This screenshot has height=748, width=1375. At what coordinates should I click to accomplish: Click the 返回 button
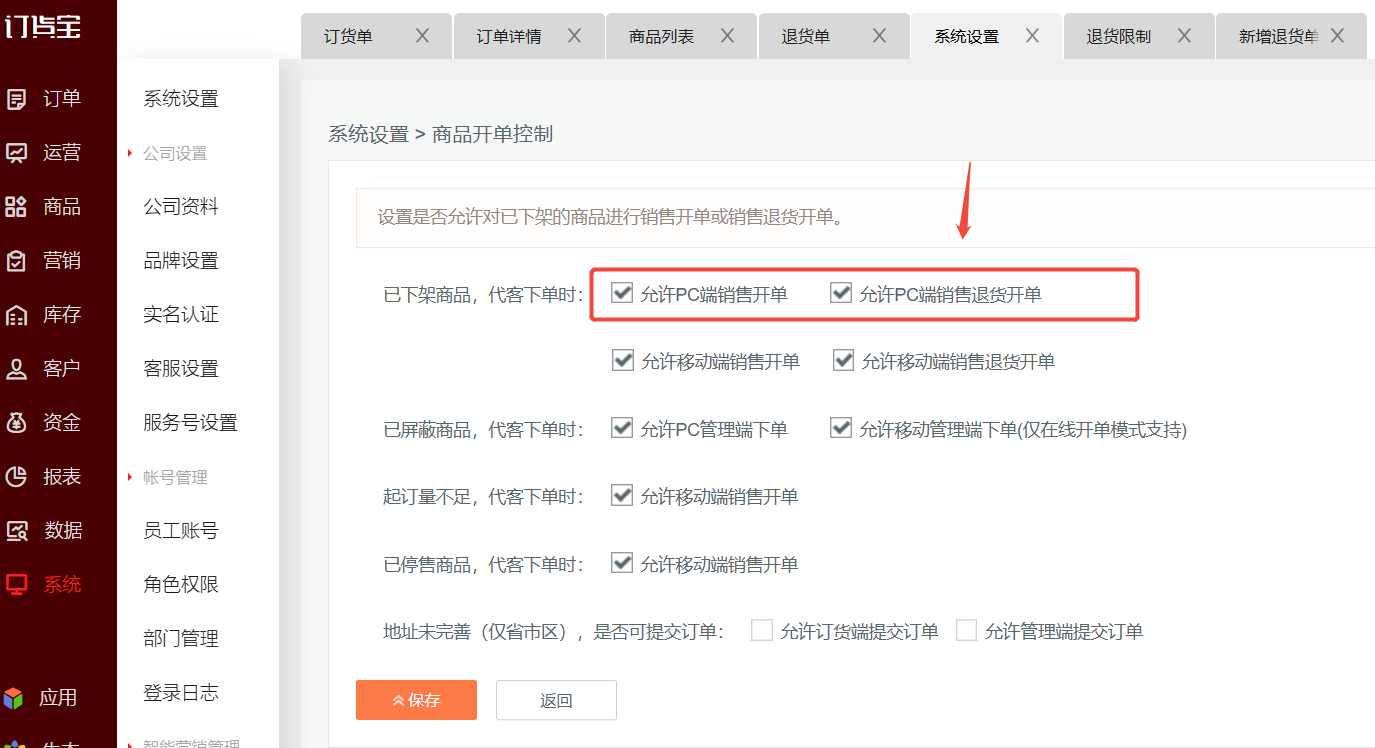pos(556,700)
